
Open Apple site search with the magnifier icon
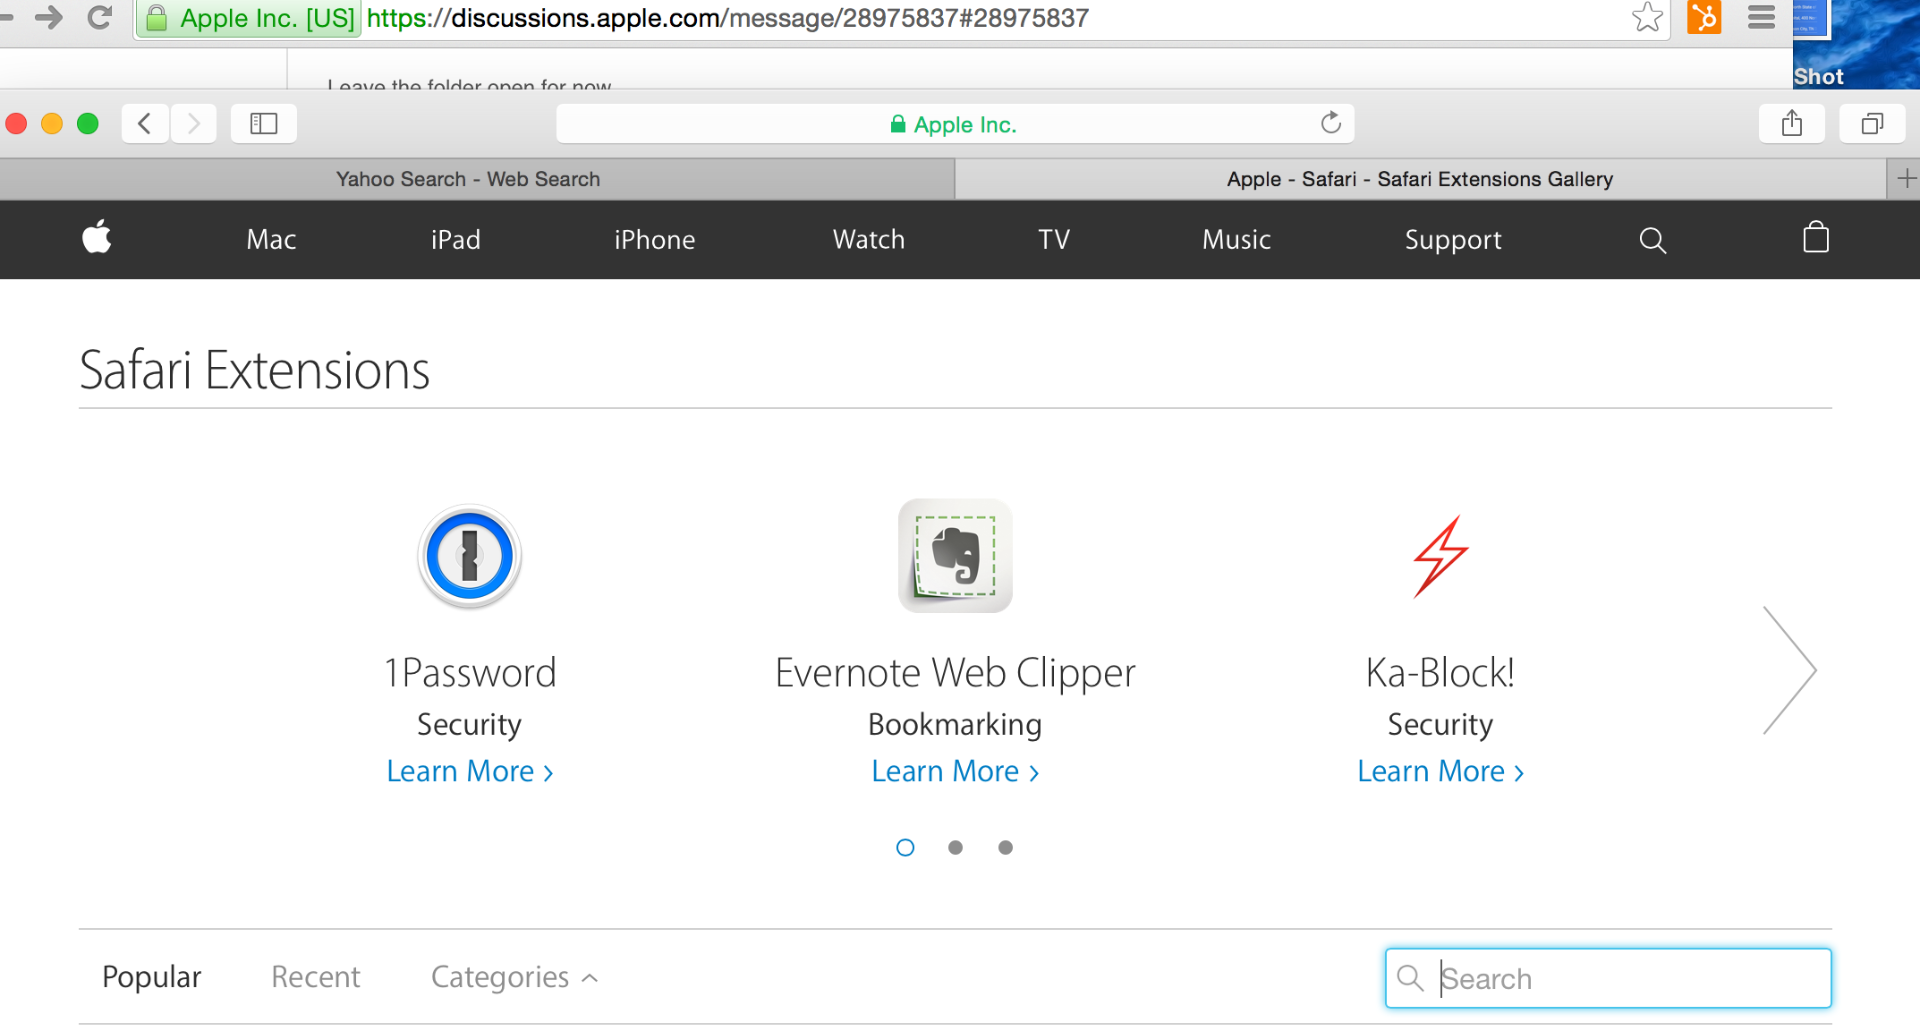[x=1652, y=240]
